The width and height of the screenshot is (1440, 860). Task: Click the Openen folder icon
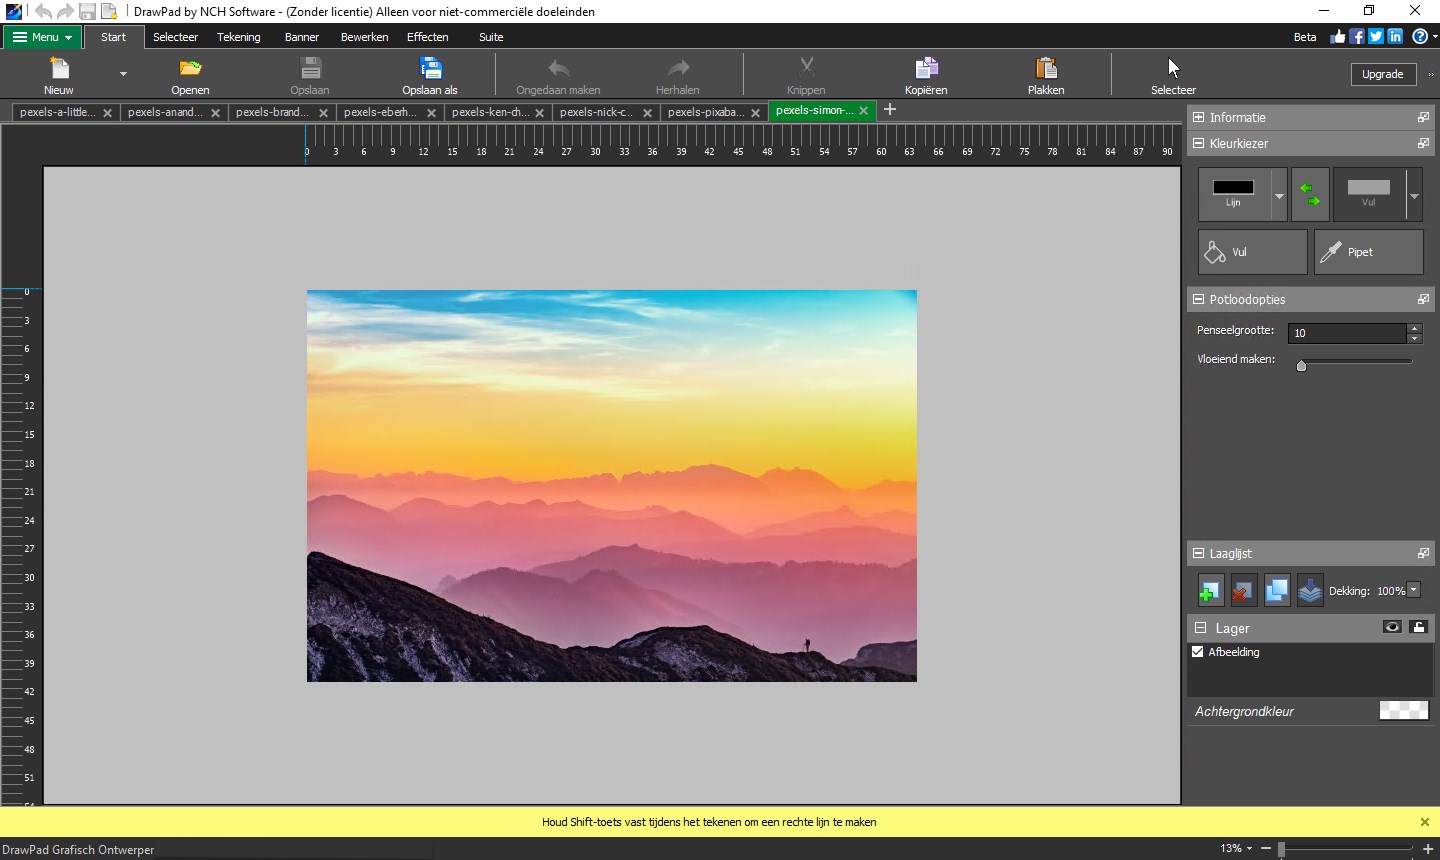[190, 69]
